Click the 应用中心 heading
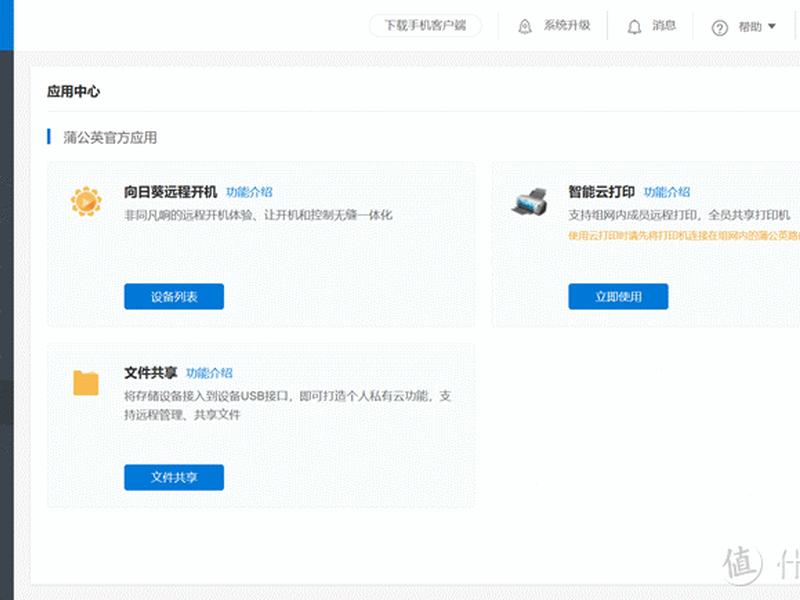800x600 pixels. [73, 91]
